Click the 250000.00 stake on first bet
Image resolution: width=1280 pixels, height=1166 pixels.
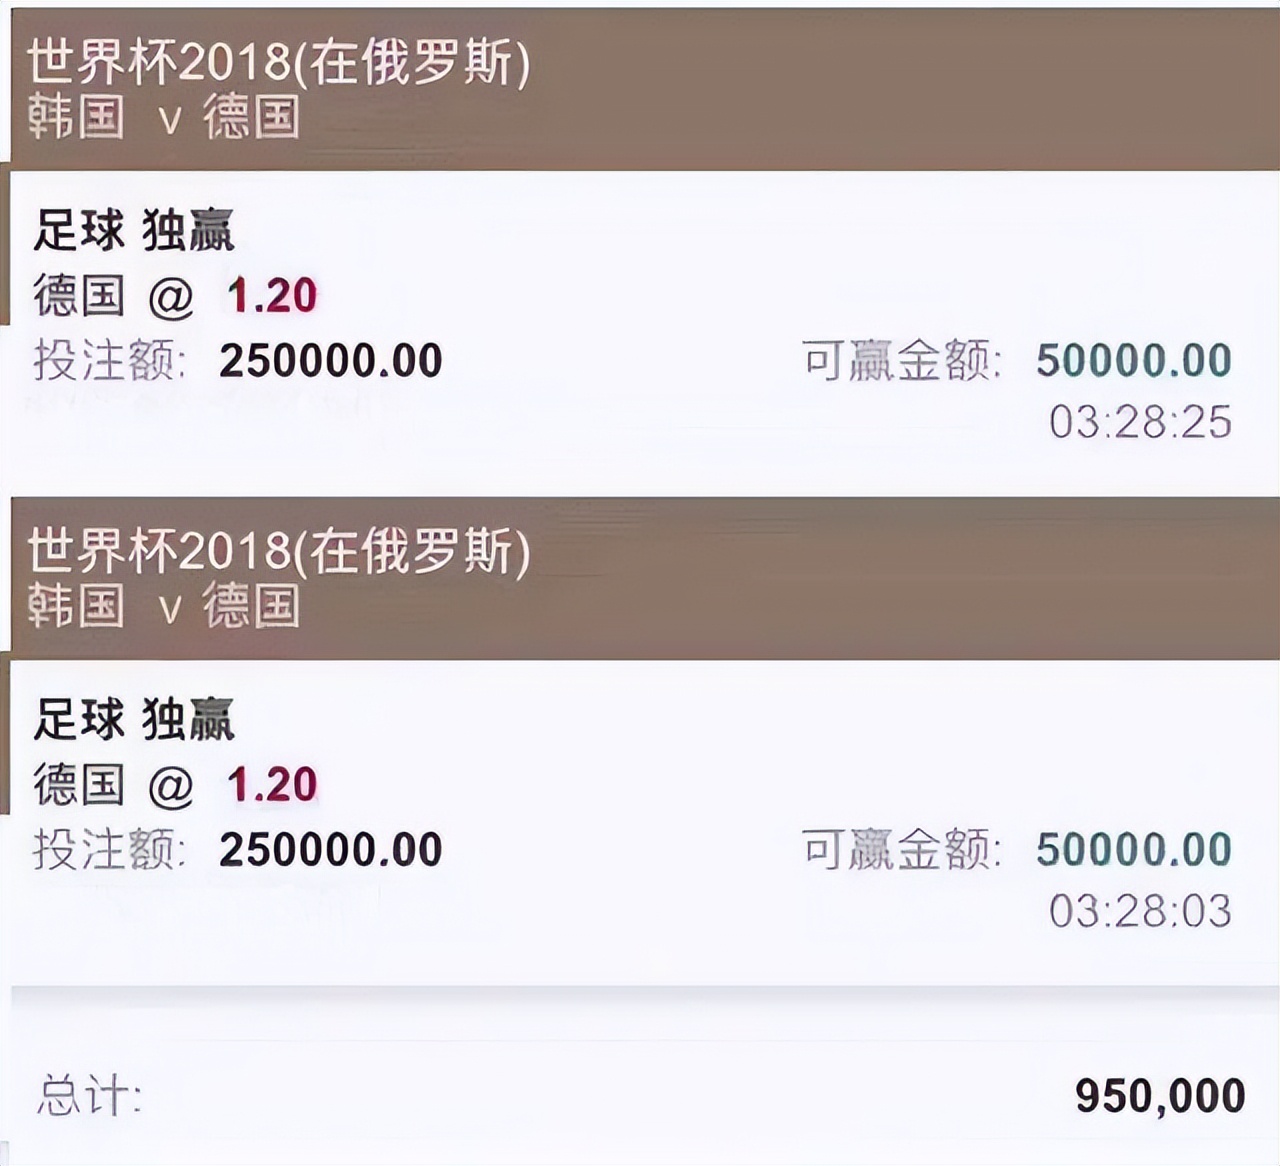click(x=331, y=360)
